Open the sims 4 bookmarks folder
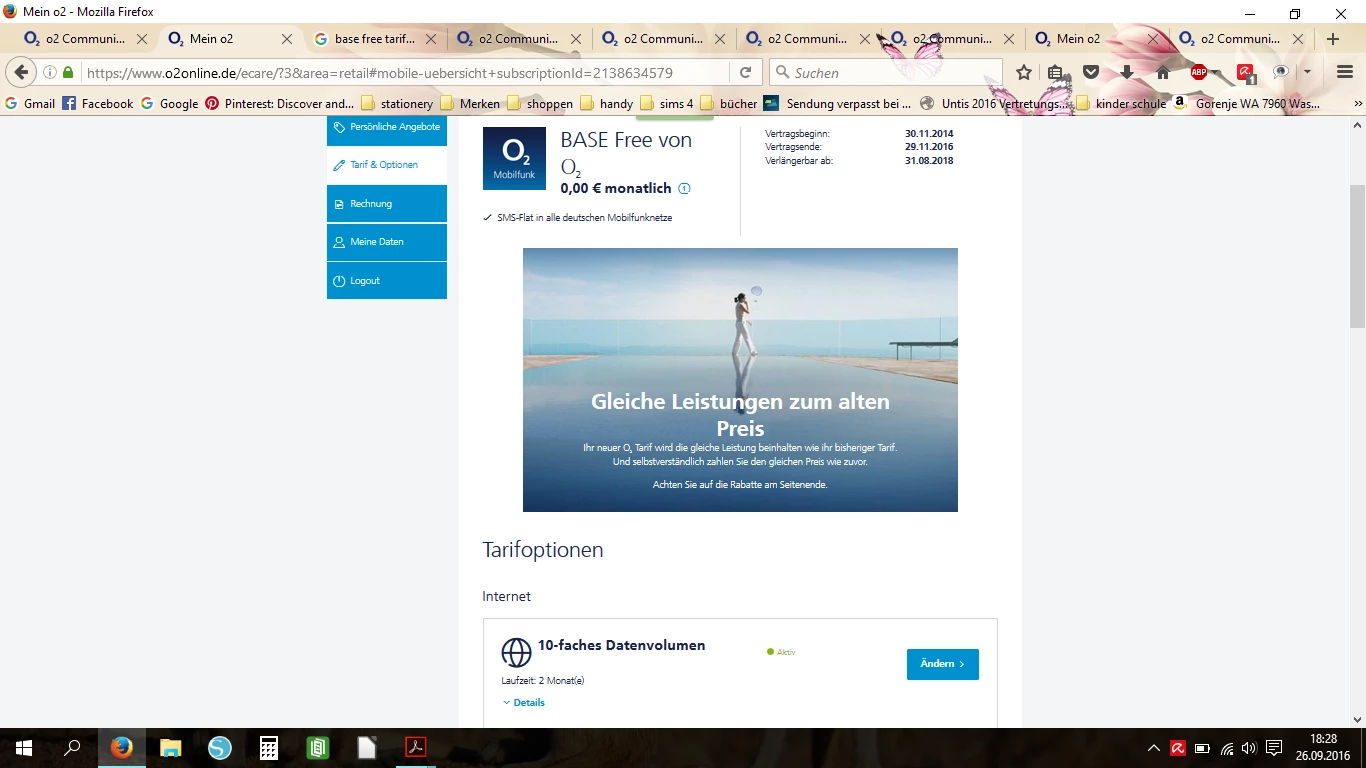This screenshot has width=1366, height=768. pyautogui.click(x=667, y=103)
